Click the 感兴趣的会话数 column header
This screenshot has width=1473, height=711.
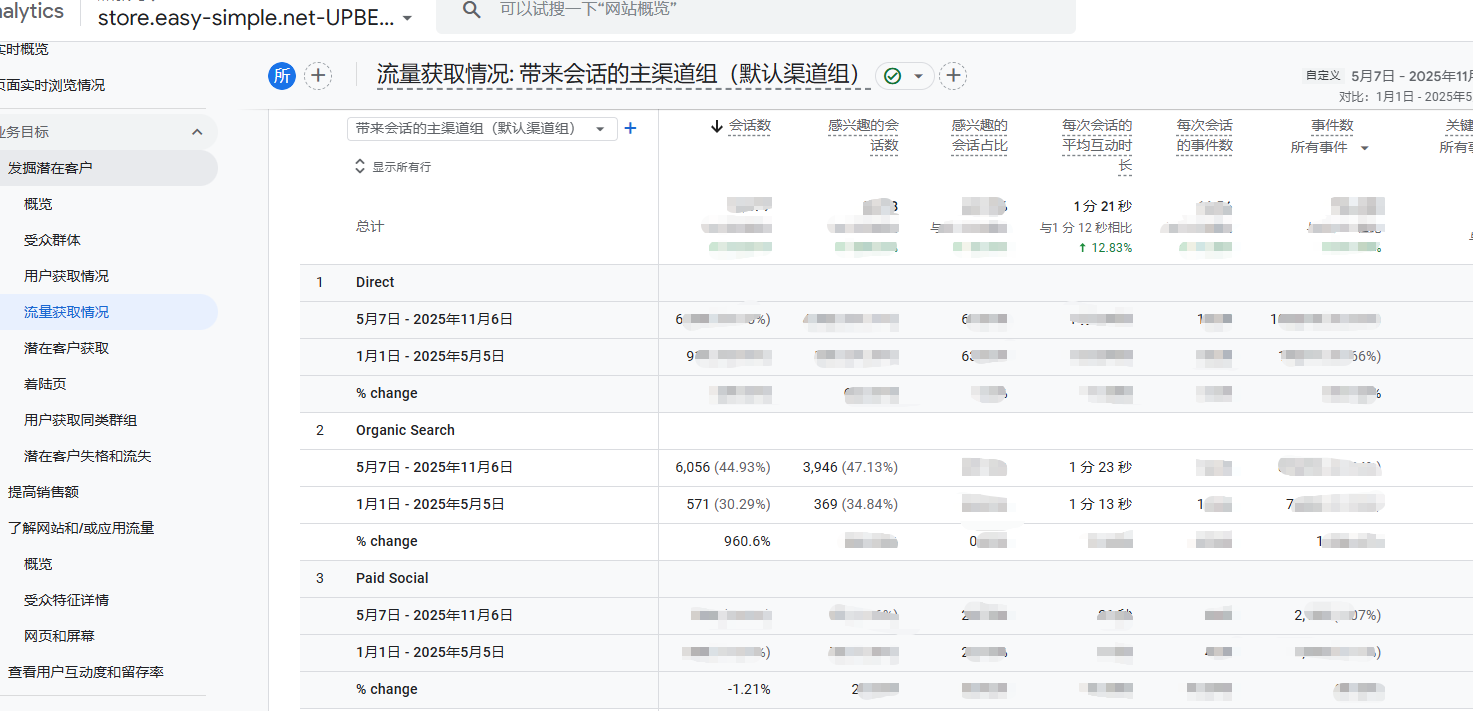(x=863, y=135)
